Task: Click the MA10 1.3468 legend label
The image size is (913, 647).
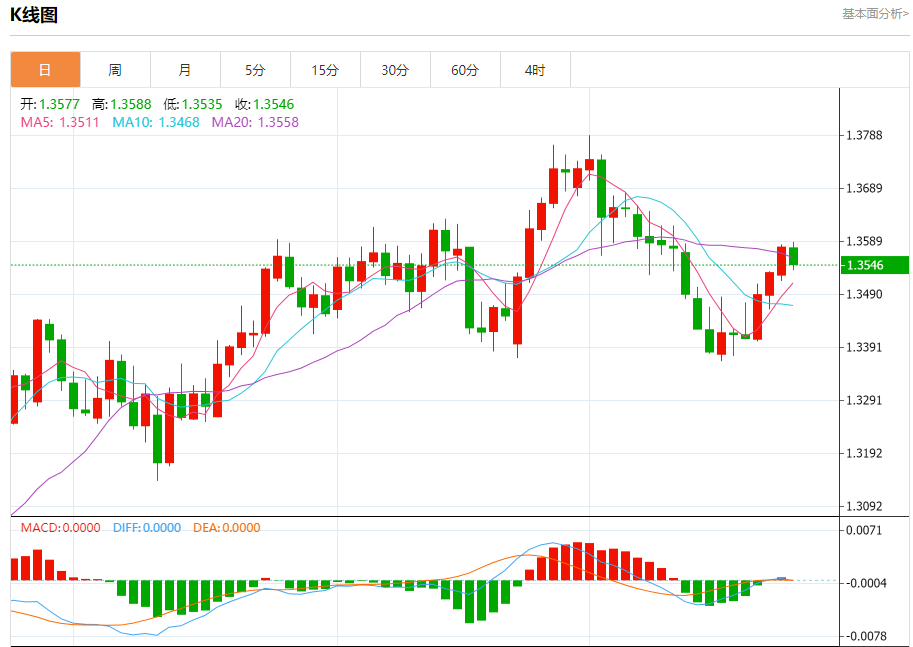Action: 156,122
